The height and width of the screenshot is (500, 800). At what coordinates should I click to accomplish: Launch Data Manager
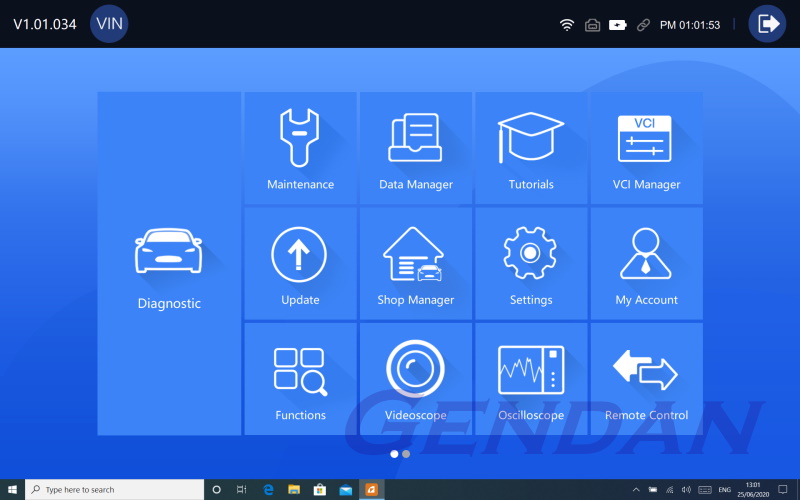pyautogui.click(x=415, y=148)
